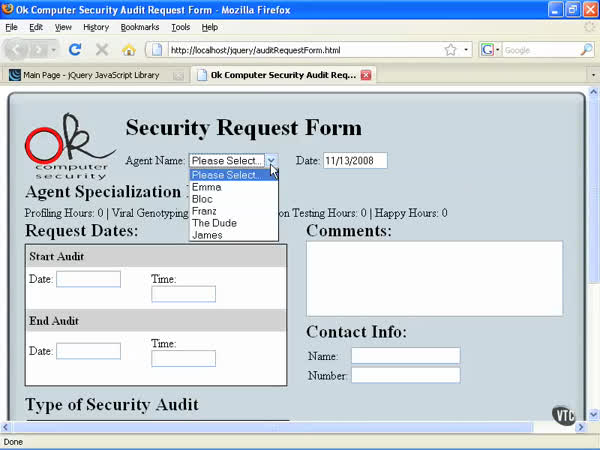Click the Comments text area
The image size is (600, 450).
(x=434, y=278)
